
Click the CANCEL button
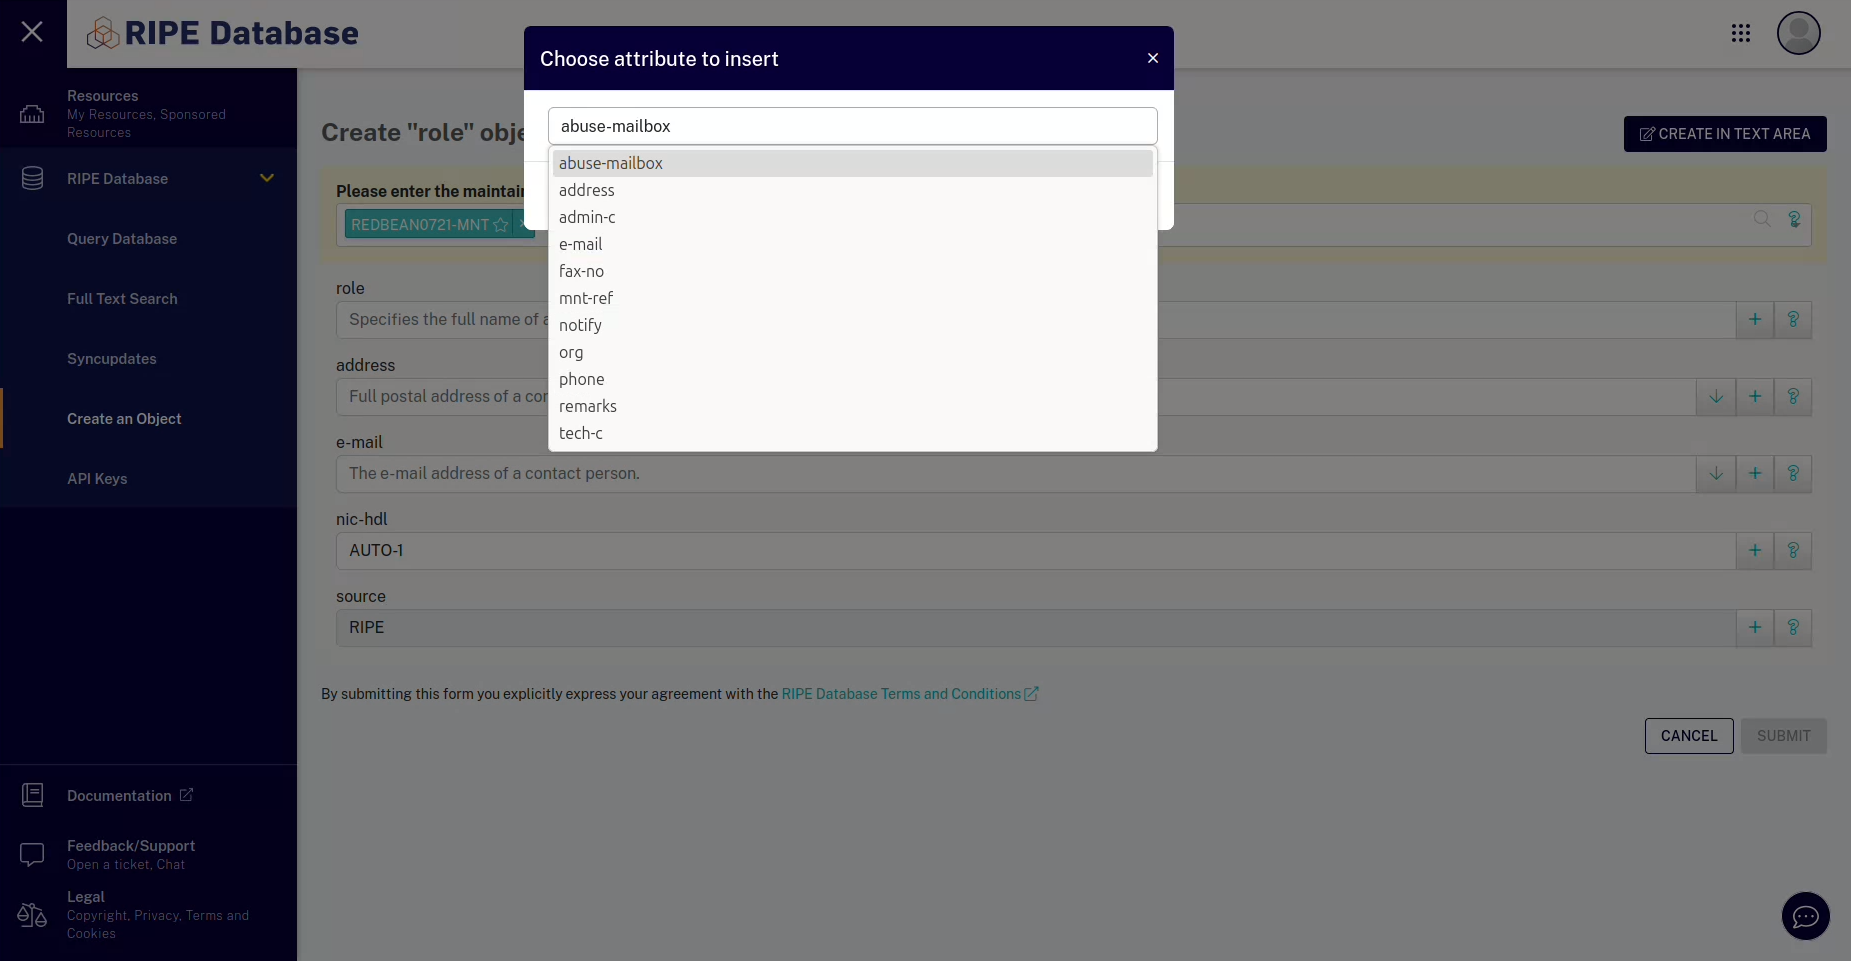click(x=1688, y=735)
